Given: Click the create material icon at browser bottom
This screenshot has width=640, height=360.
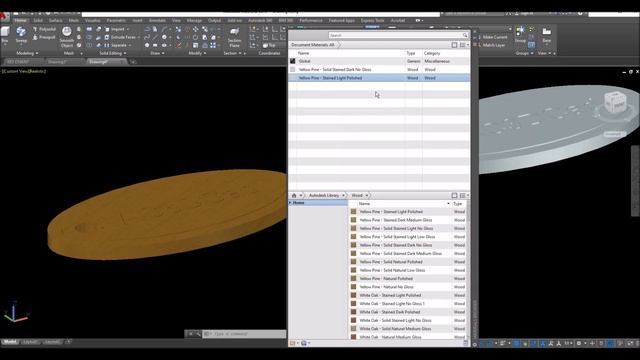Looking at the screenshot, I should 292,343.
